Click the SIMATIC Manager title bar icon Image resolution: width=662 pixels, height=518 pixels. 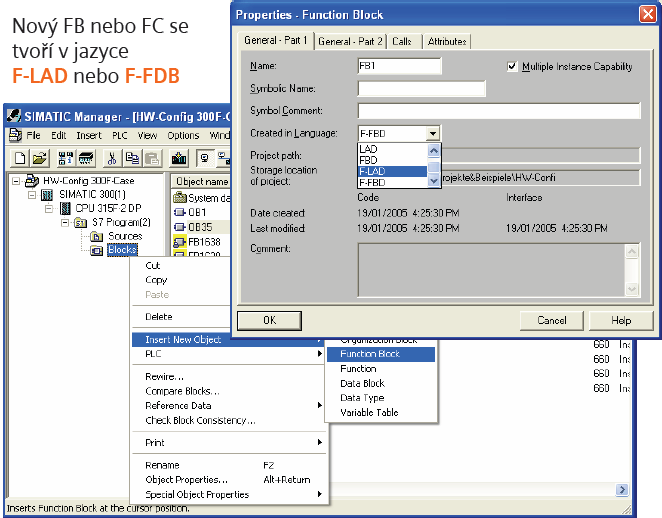pyautogui.click(x=14, y=116)
